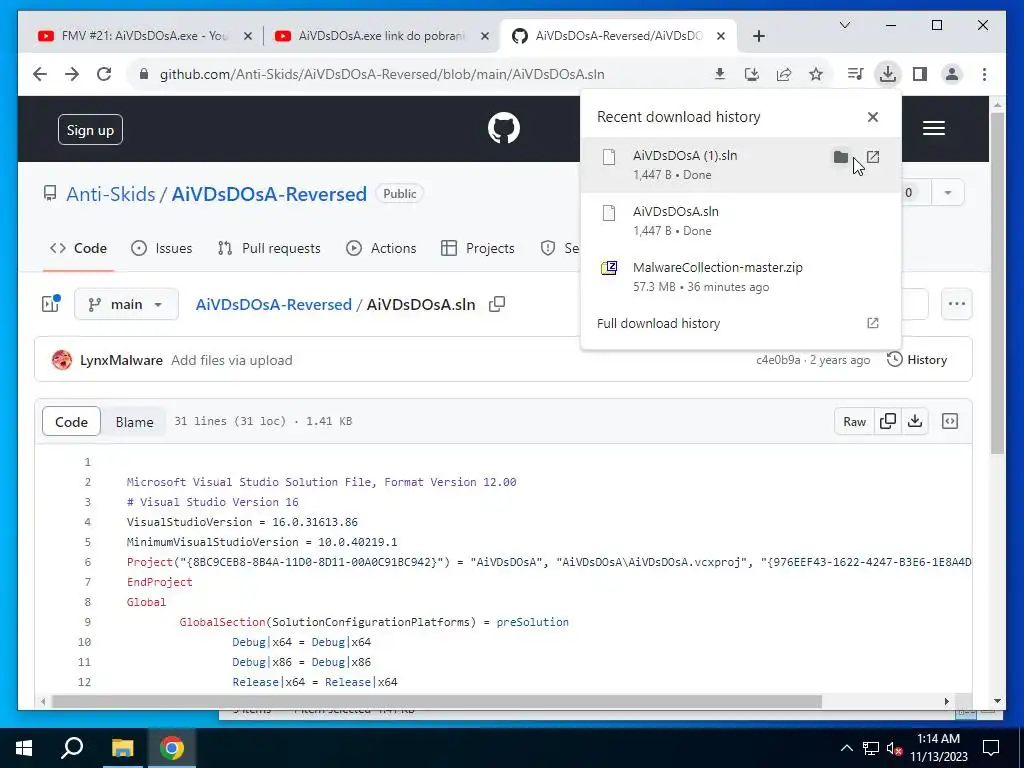Click the share page icon in address bar
Viewport: 1024px width, 768px height.
[784, 74]
